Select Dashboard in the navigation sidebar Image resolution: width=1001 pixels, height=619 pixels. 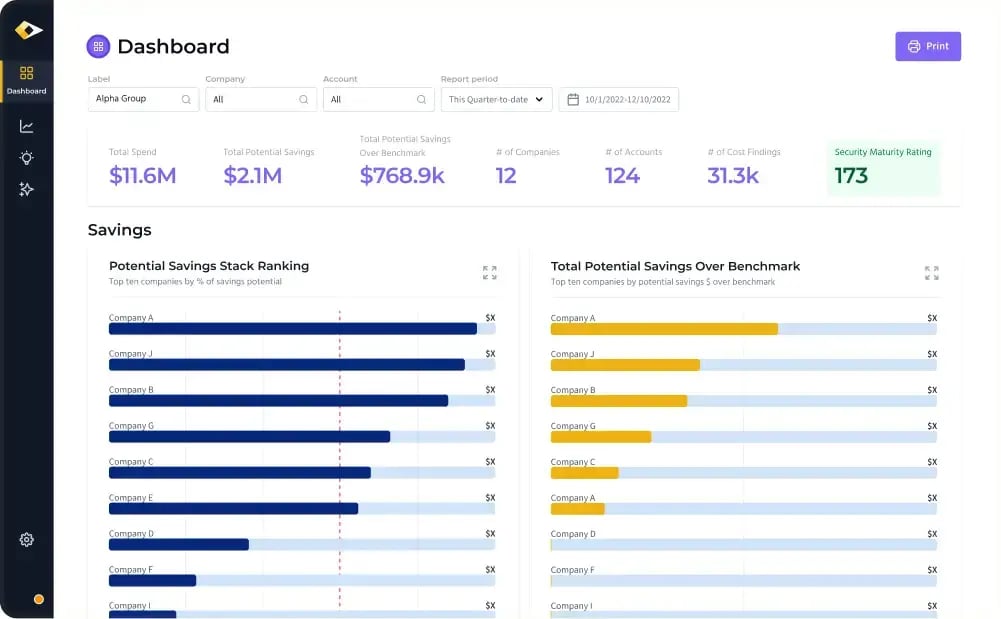26,80
